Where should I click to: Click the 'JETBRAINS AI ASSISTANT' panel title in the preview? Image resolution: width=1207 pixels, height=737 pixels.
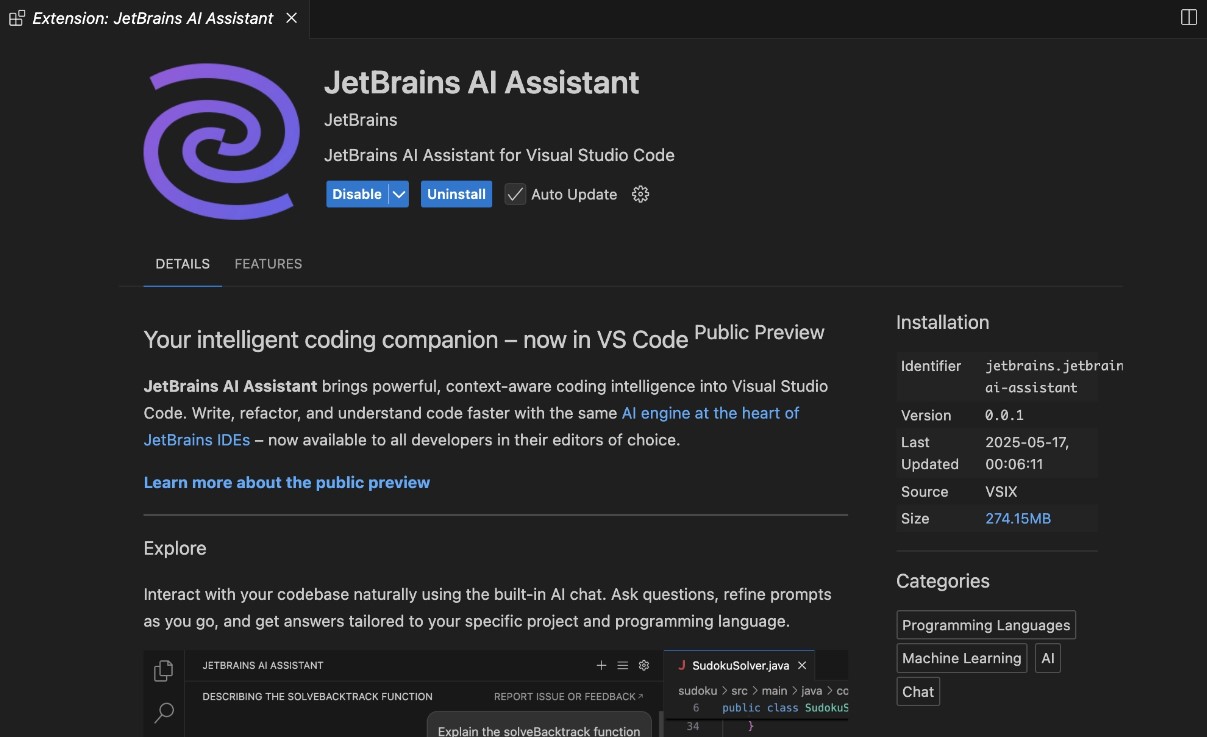(x=263, y=665)
